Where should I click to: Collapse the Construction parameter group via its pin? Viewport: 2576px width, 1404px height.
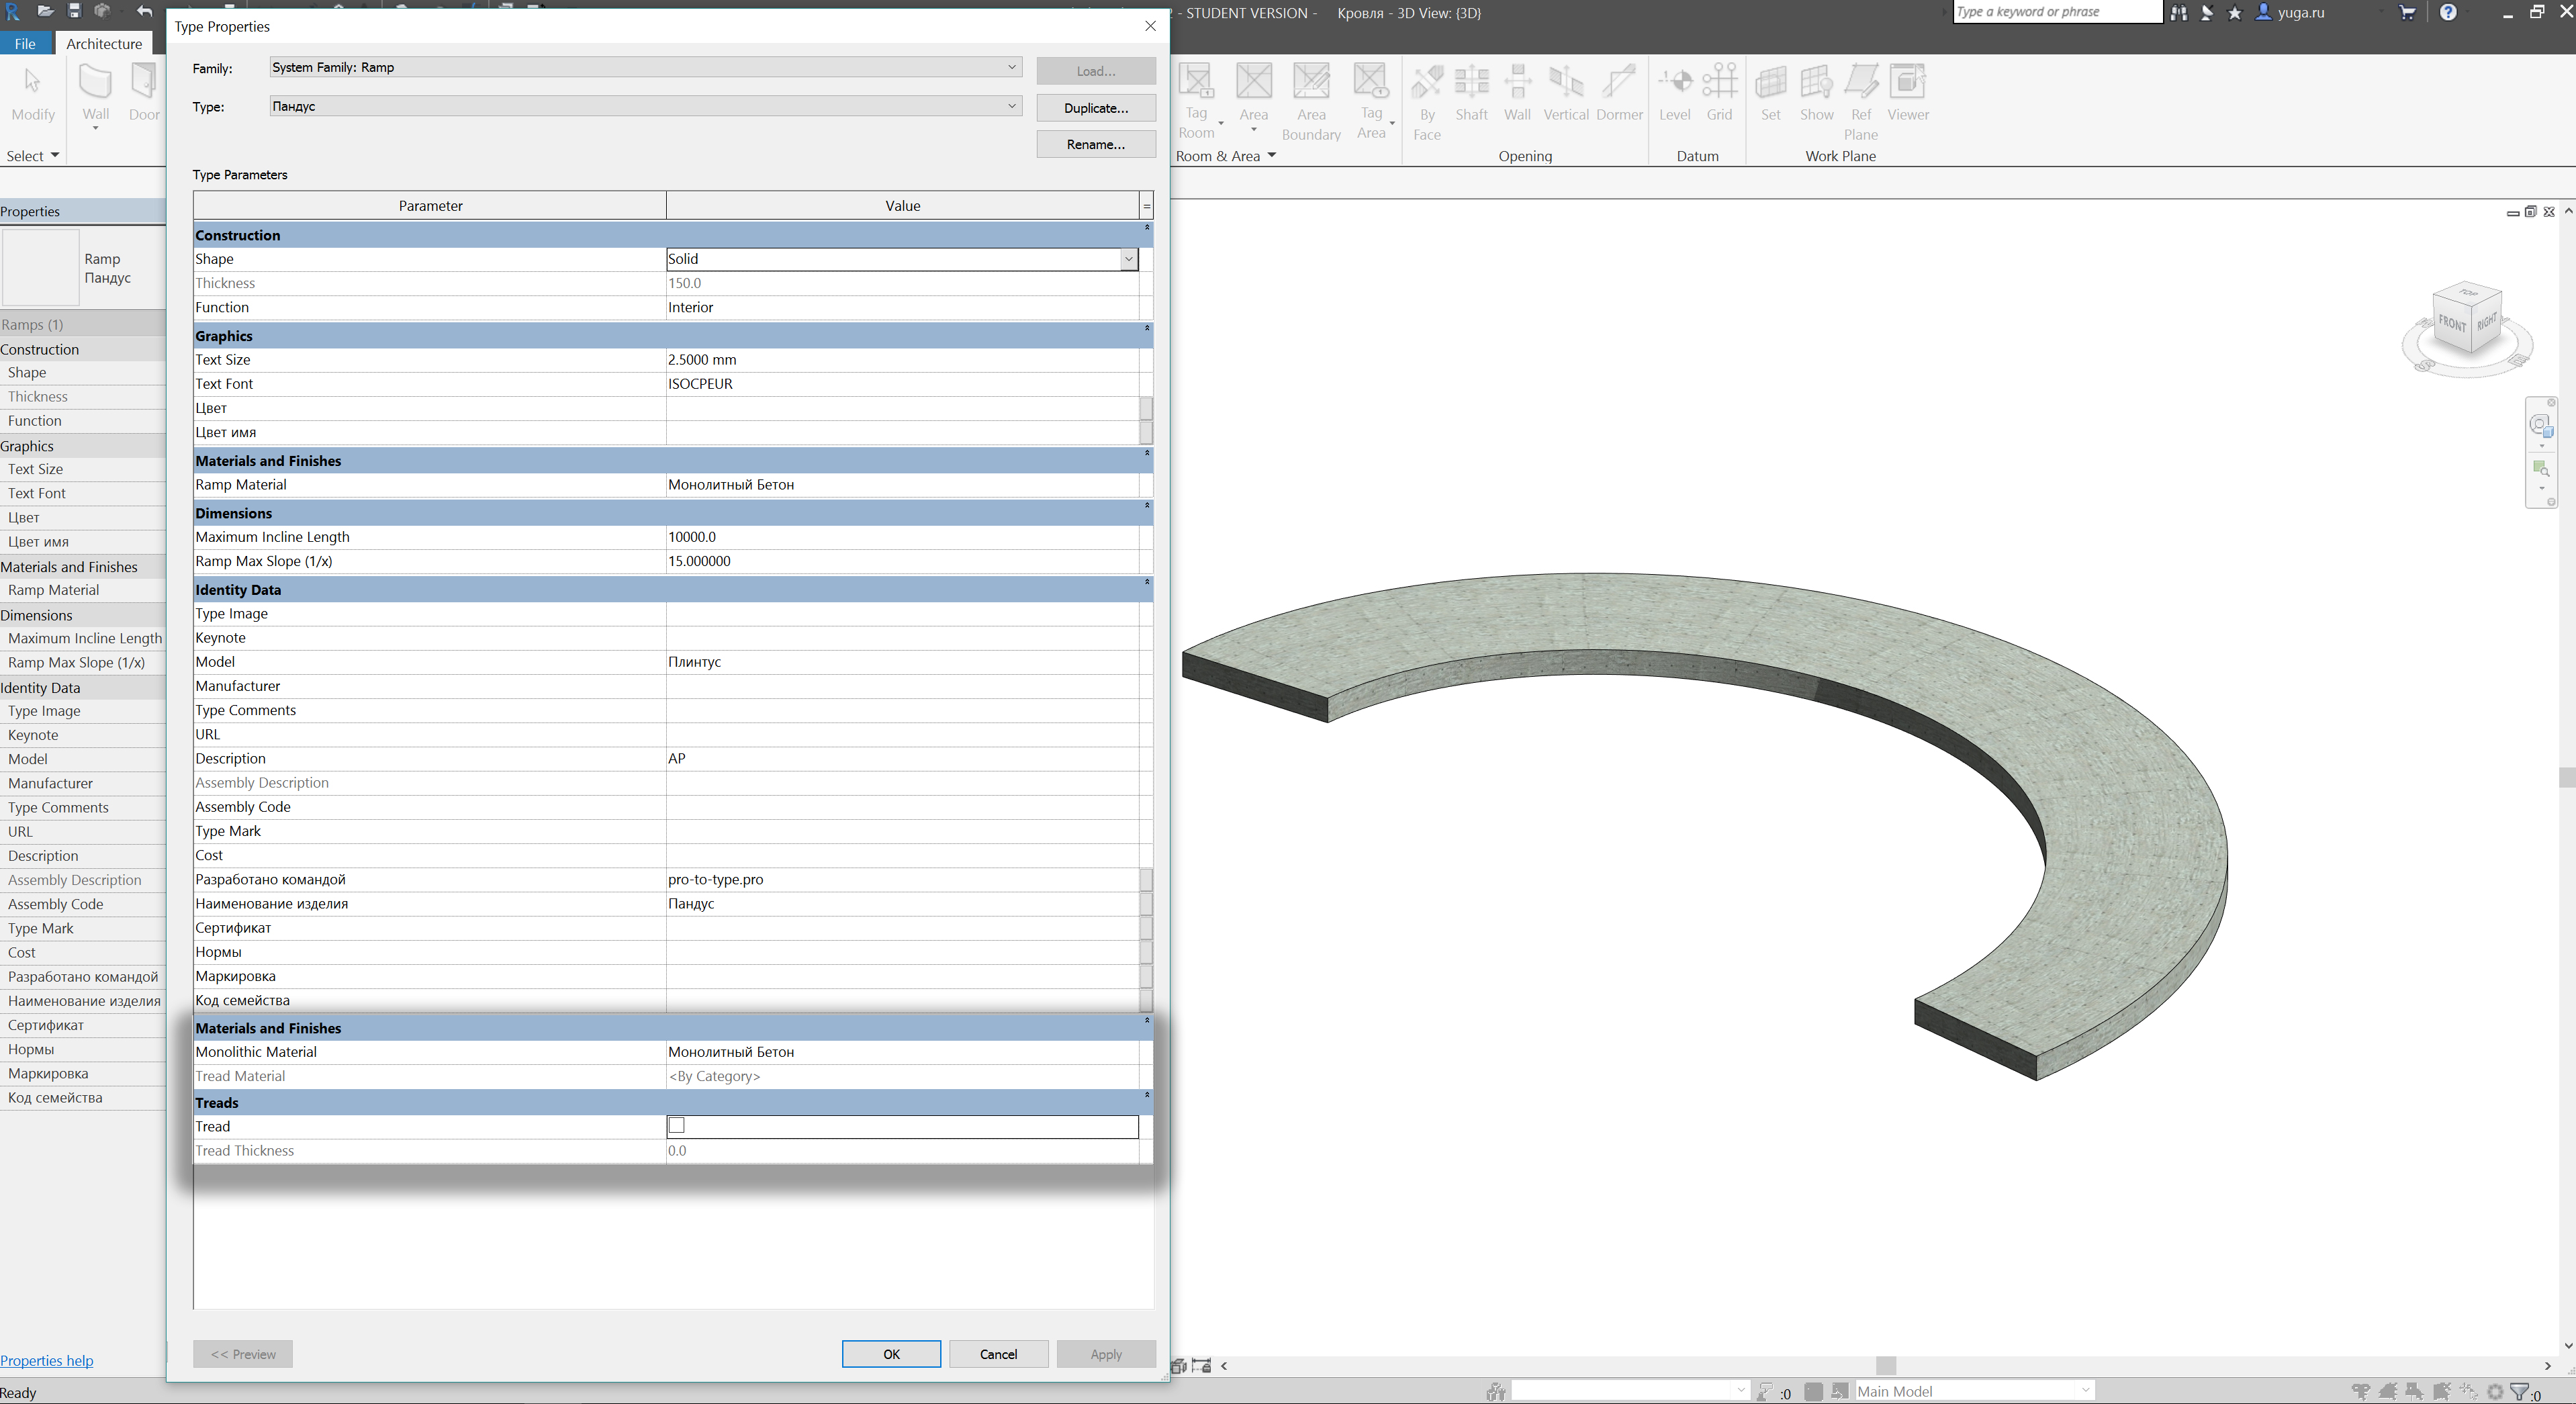click(1146, 229)
